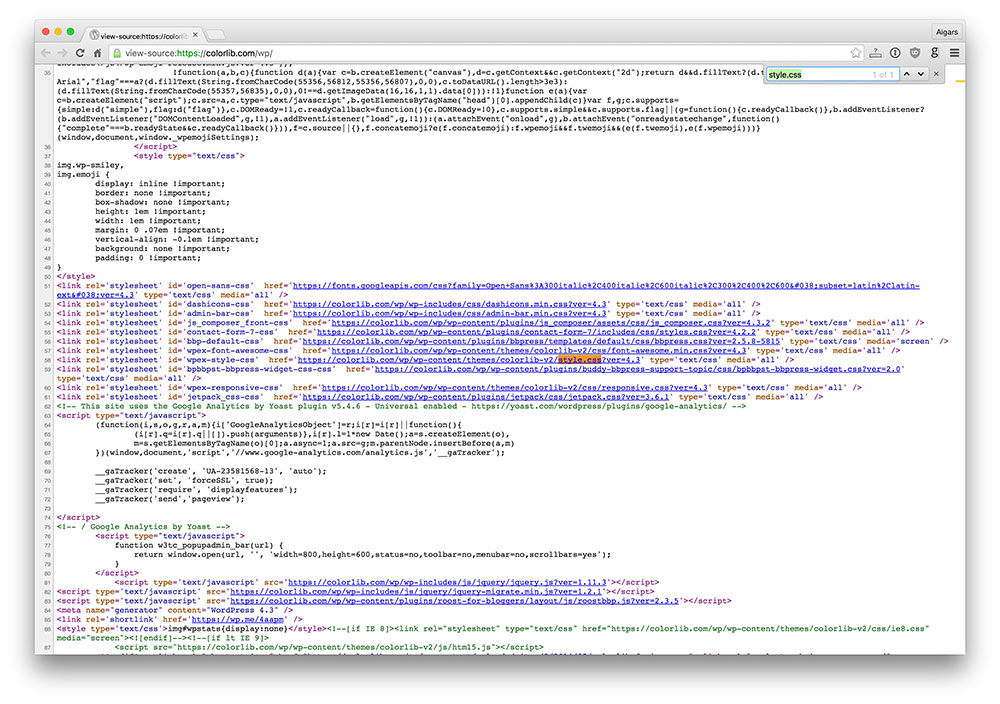Open the Google account extension icon
Screen dimensions: 1000x704
(x=934, y=53)
